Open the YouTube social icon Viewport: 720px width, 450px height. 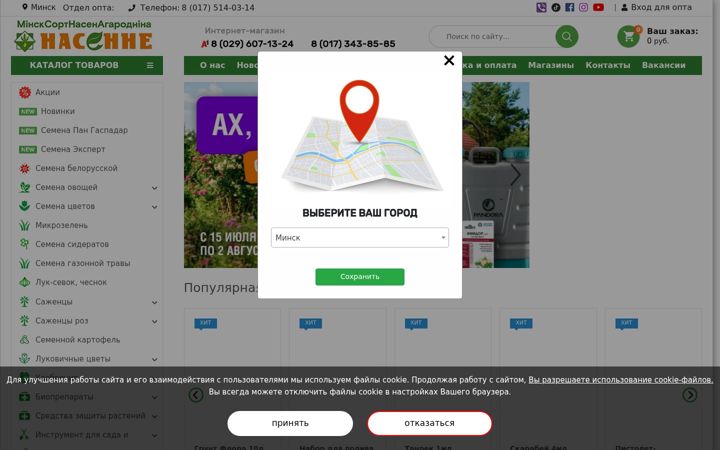click(x=598, y=7)
